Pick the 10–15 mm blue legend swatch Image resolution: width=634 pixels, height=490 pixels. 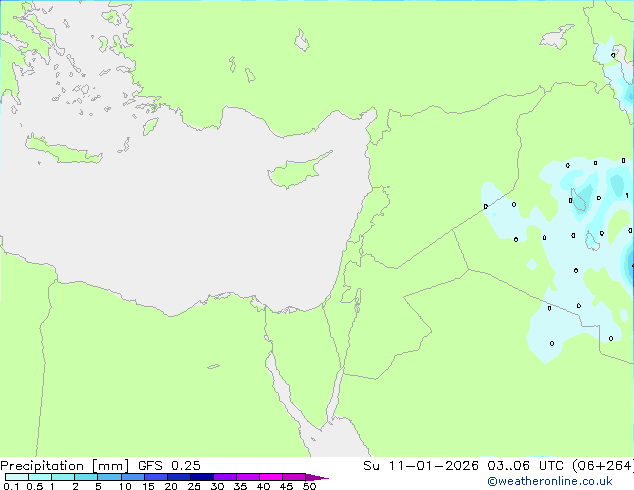[132, 477]
